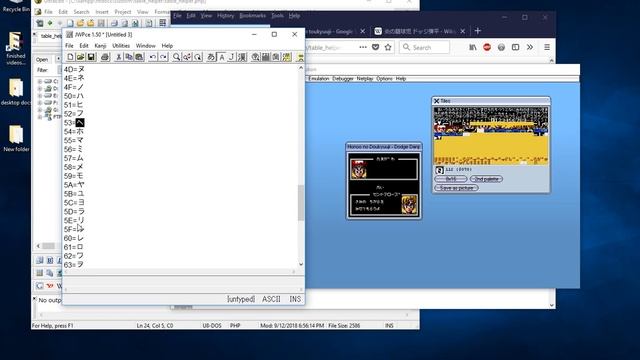Click the line 57=ム
640x360 pixels.
(x=73, y=158)
